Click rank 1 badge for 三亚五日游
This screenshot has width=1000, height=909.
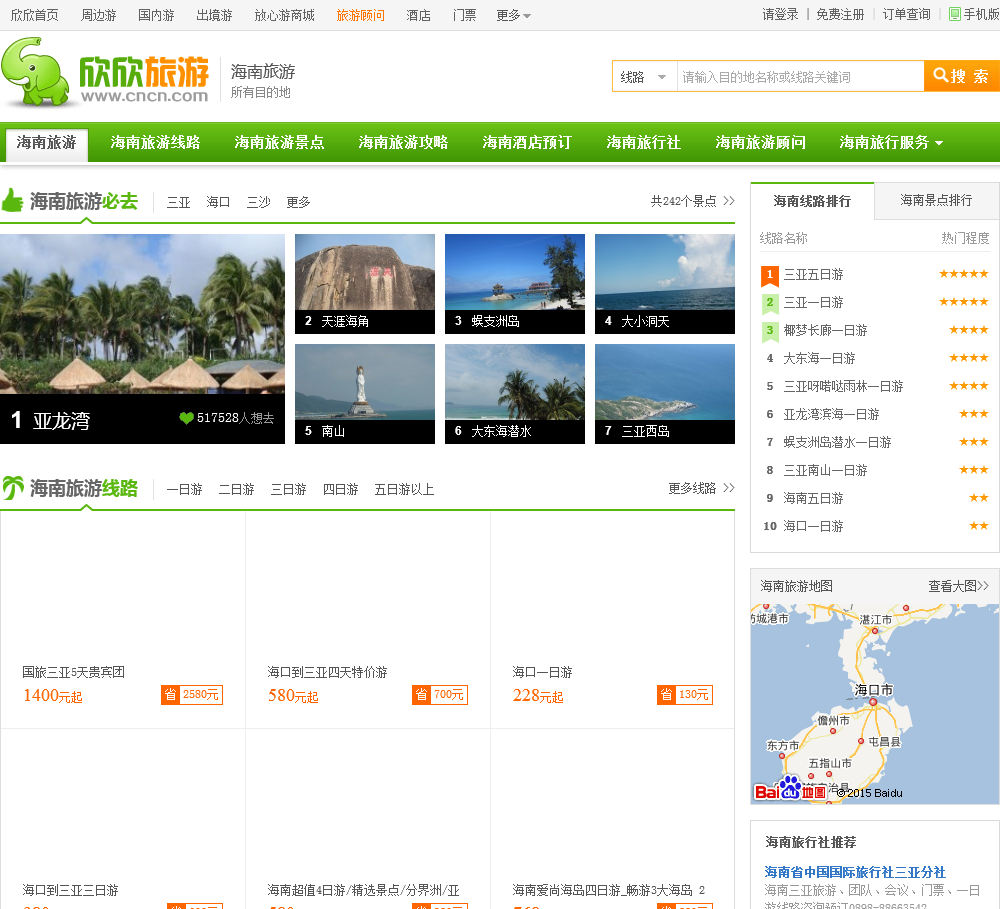[770, 275]
